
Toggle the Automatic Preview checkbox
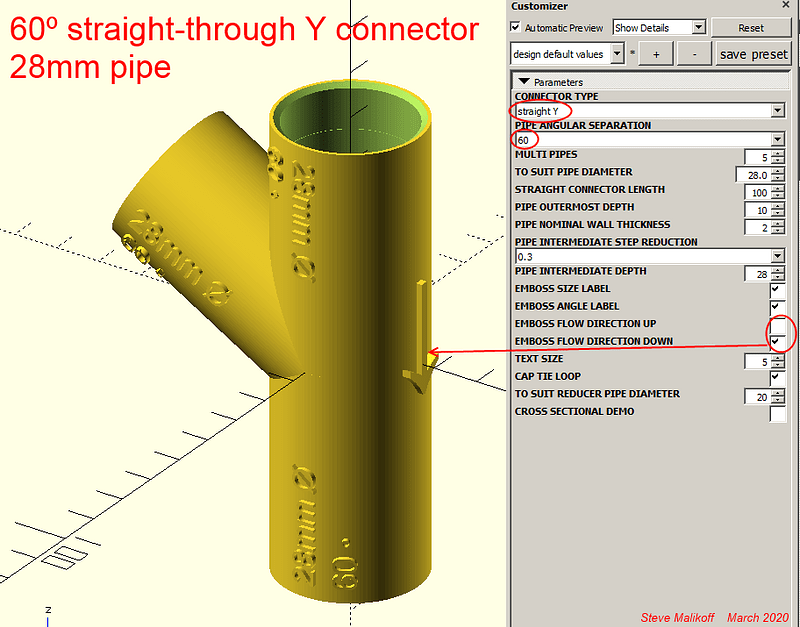pyautogui.click(x=515, y=27)
